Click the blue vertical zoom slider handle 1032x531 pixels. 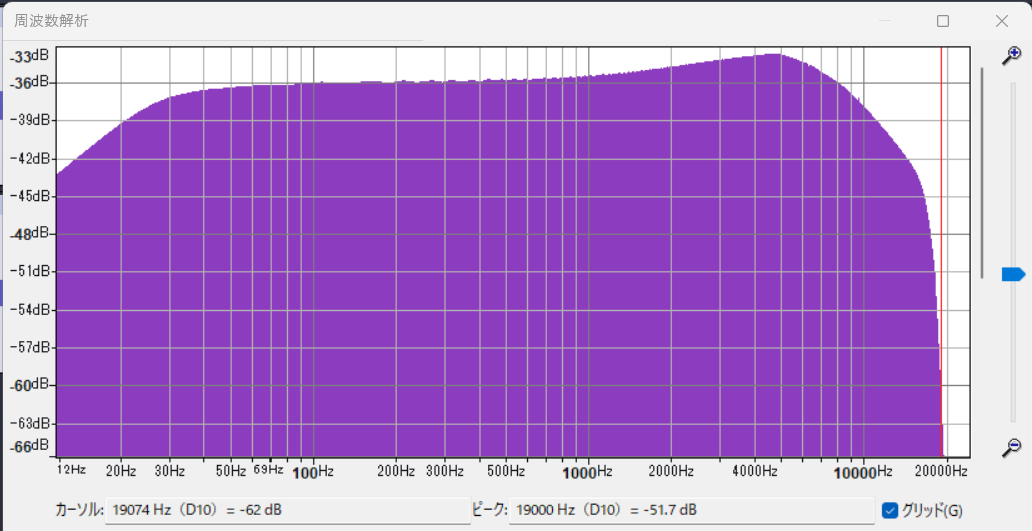[1012, 274]
